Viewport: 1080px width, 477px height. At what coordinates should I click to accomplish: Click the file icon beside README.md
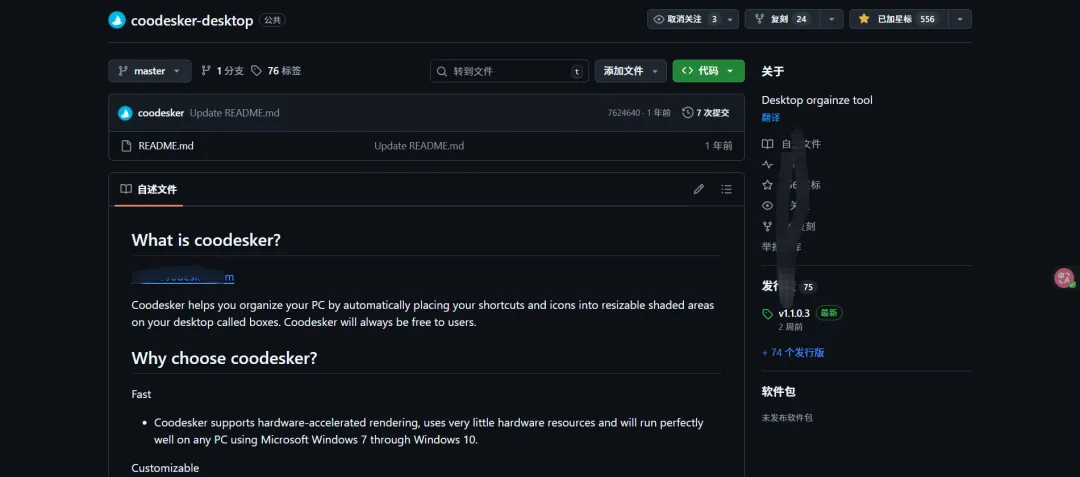point(125,146)
